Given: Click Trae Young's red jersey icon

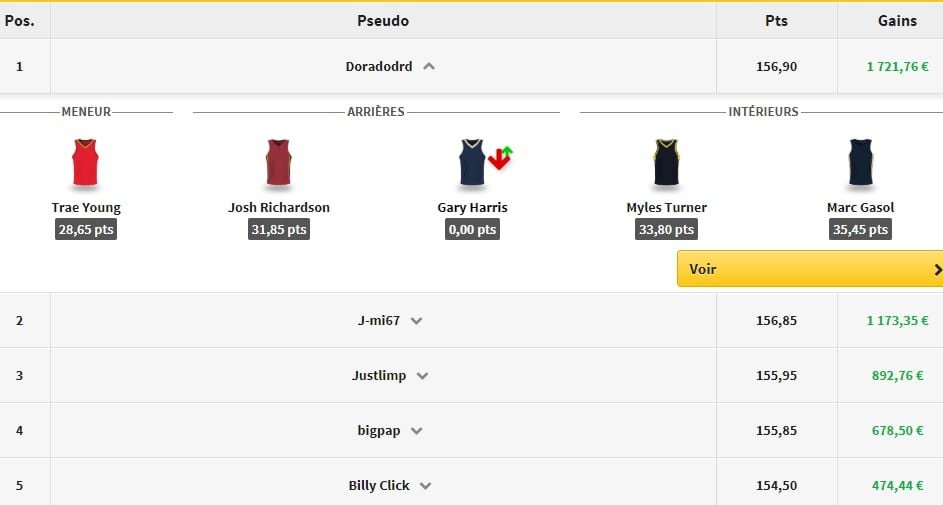Looking at the screenshot, I should tap(86, 162).
